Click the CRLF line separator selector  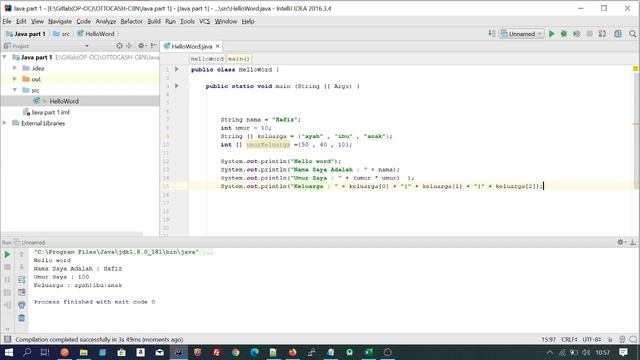[569, 340]
